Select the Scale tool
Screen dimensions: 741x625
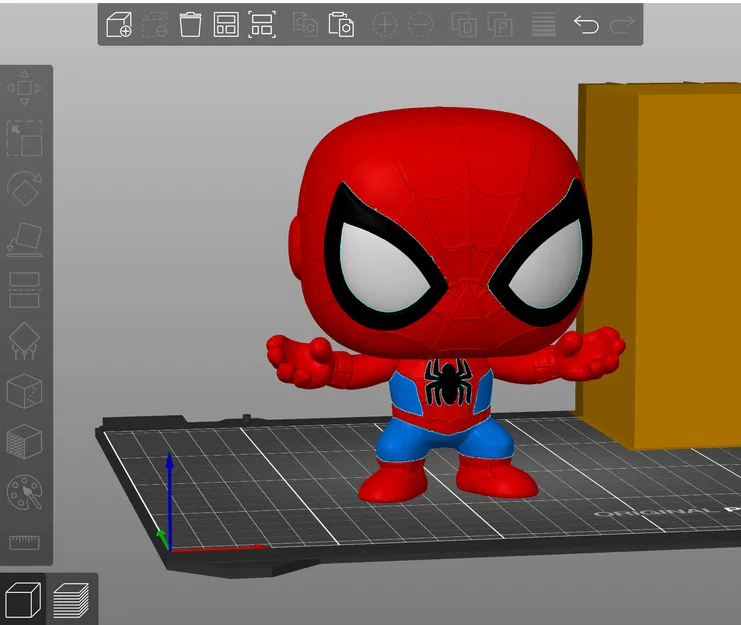[x=24, y=138]
